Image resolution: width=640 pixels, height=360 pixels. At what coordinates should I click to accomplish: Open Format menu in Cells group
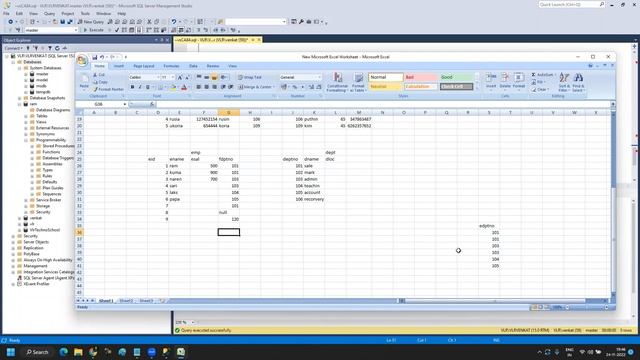click(x=519, y=82)
